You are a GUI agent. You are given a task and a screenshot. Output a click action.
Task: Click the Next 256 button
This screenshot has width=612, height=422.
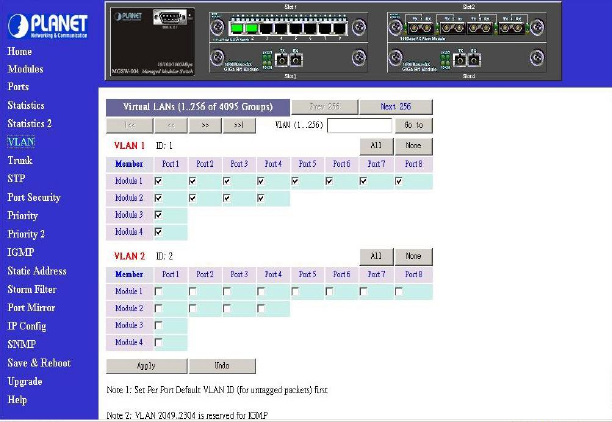396,107
